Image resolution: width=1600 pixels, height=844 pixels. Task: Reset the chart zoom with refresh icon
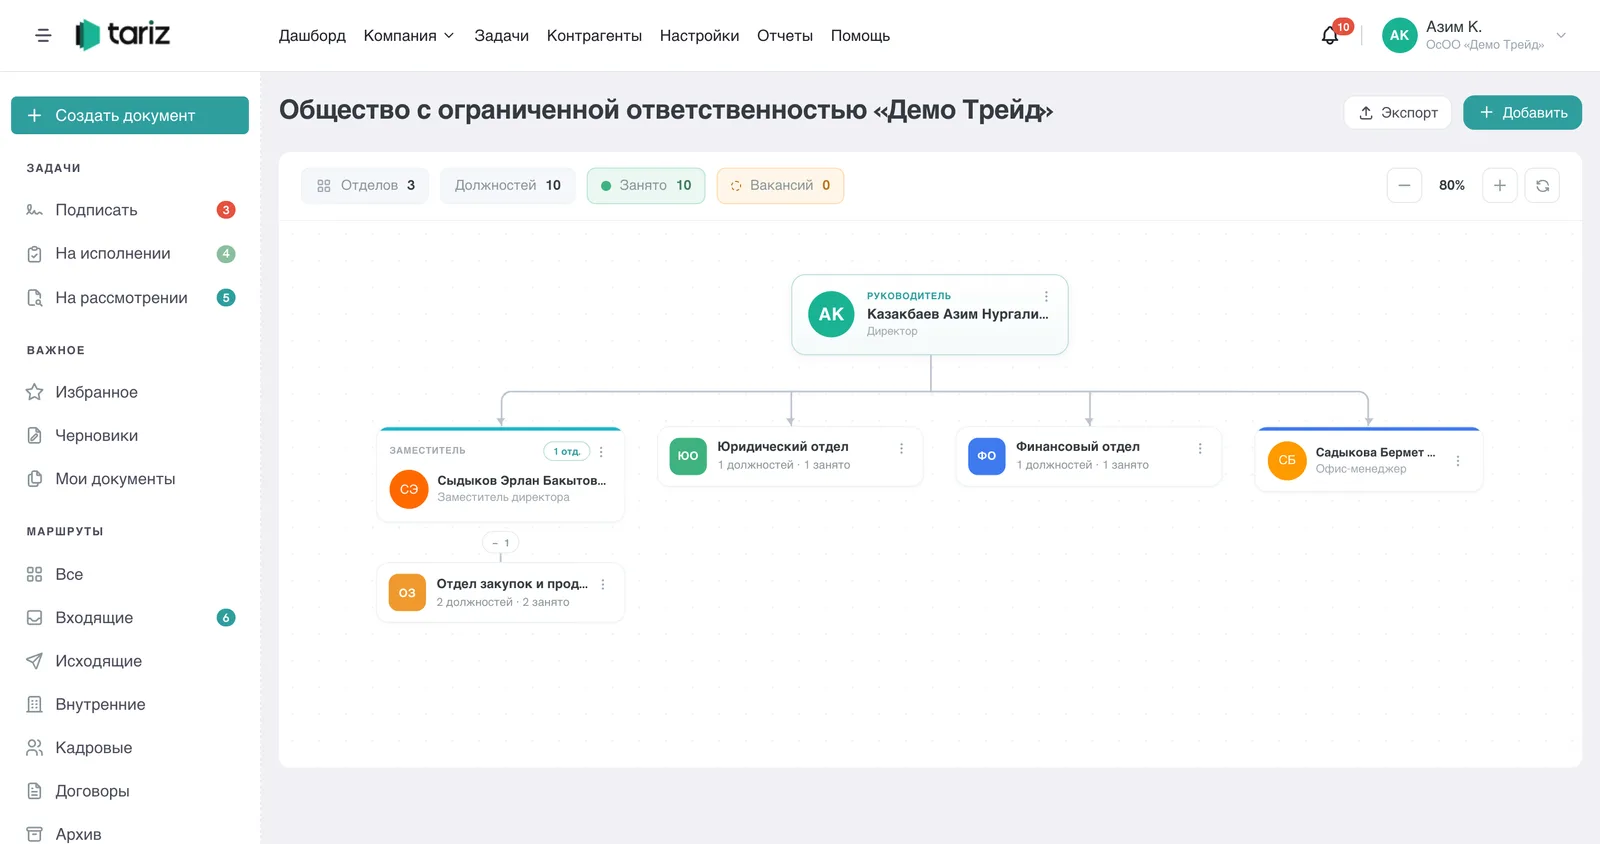coord(1542,185)
